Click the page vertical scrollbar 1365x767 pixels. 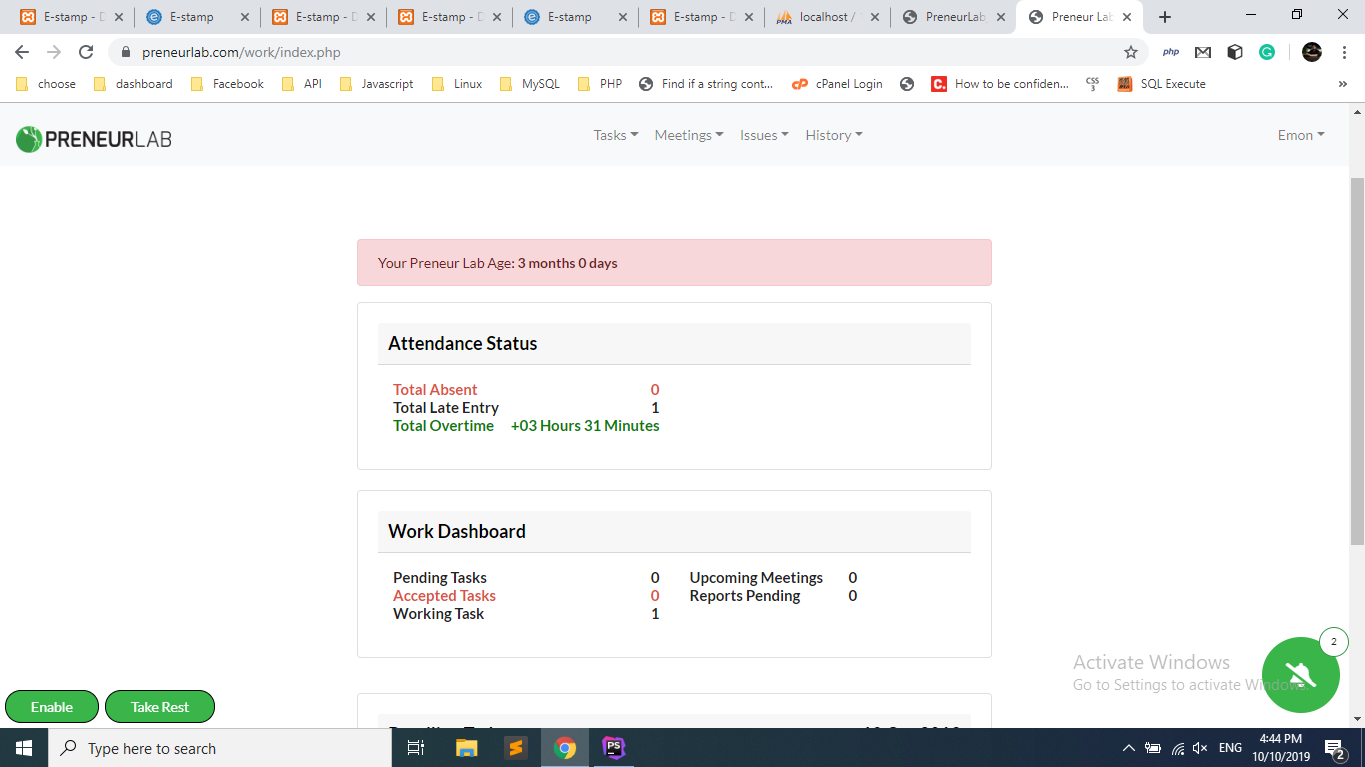point(1357,360)
